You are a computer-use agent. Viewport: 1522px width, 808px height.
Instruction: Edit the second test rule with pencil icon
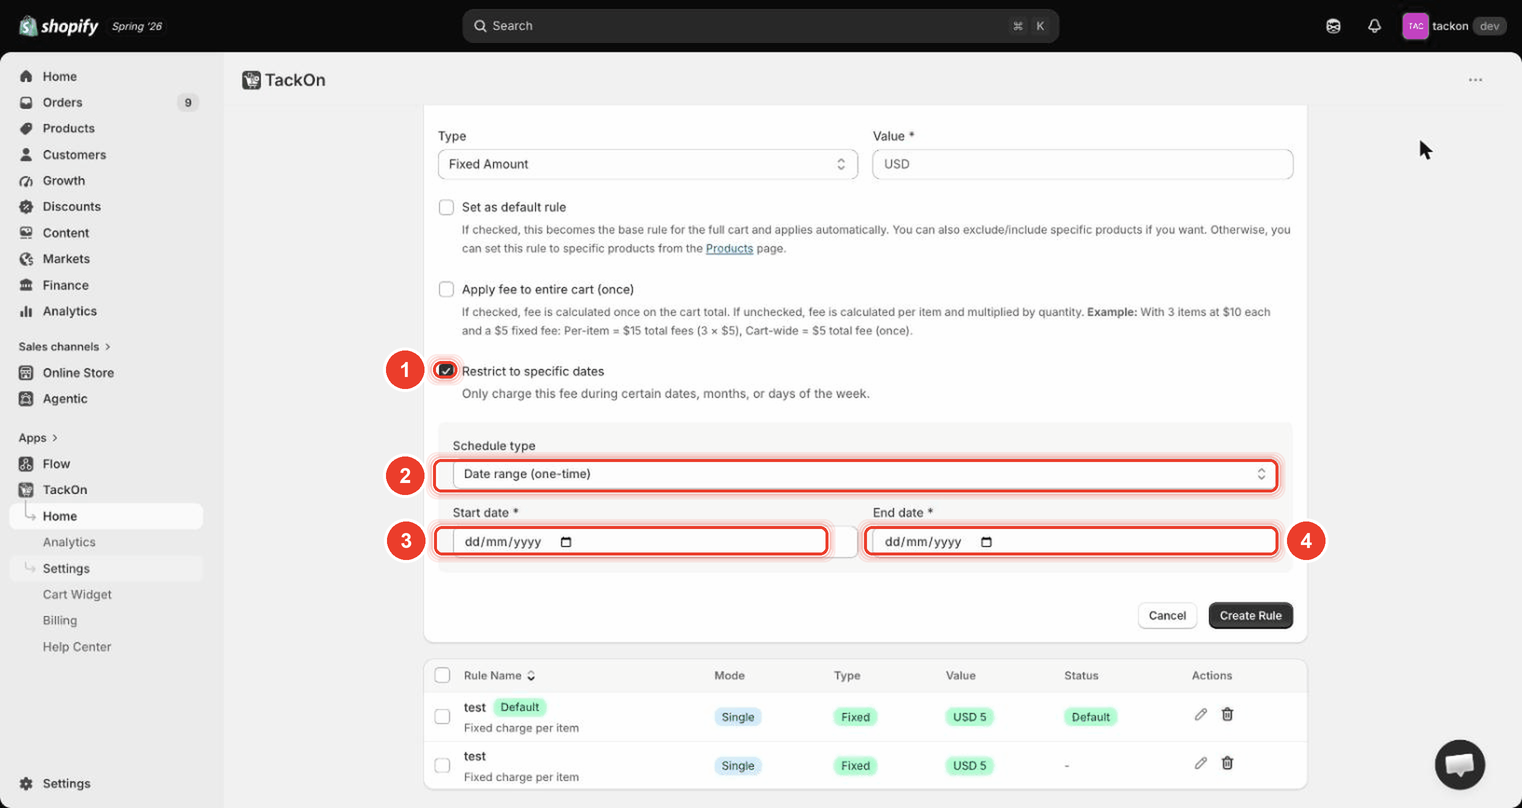[1200, 763]
